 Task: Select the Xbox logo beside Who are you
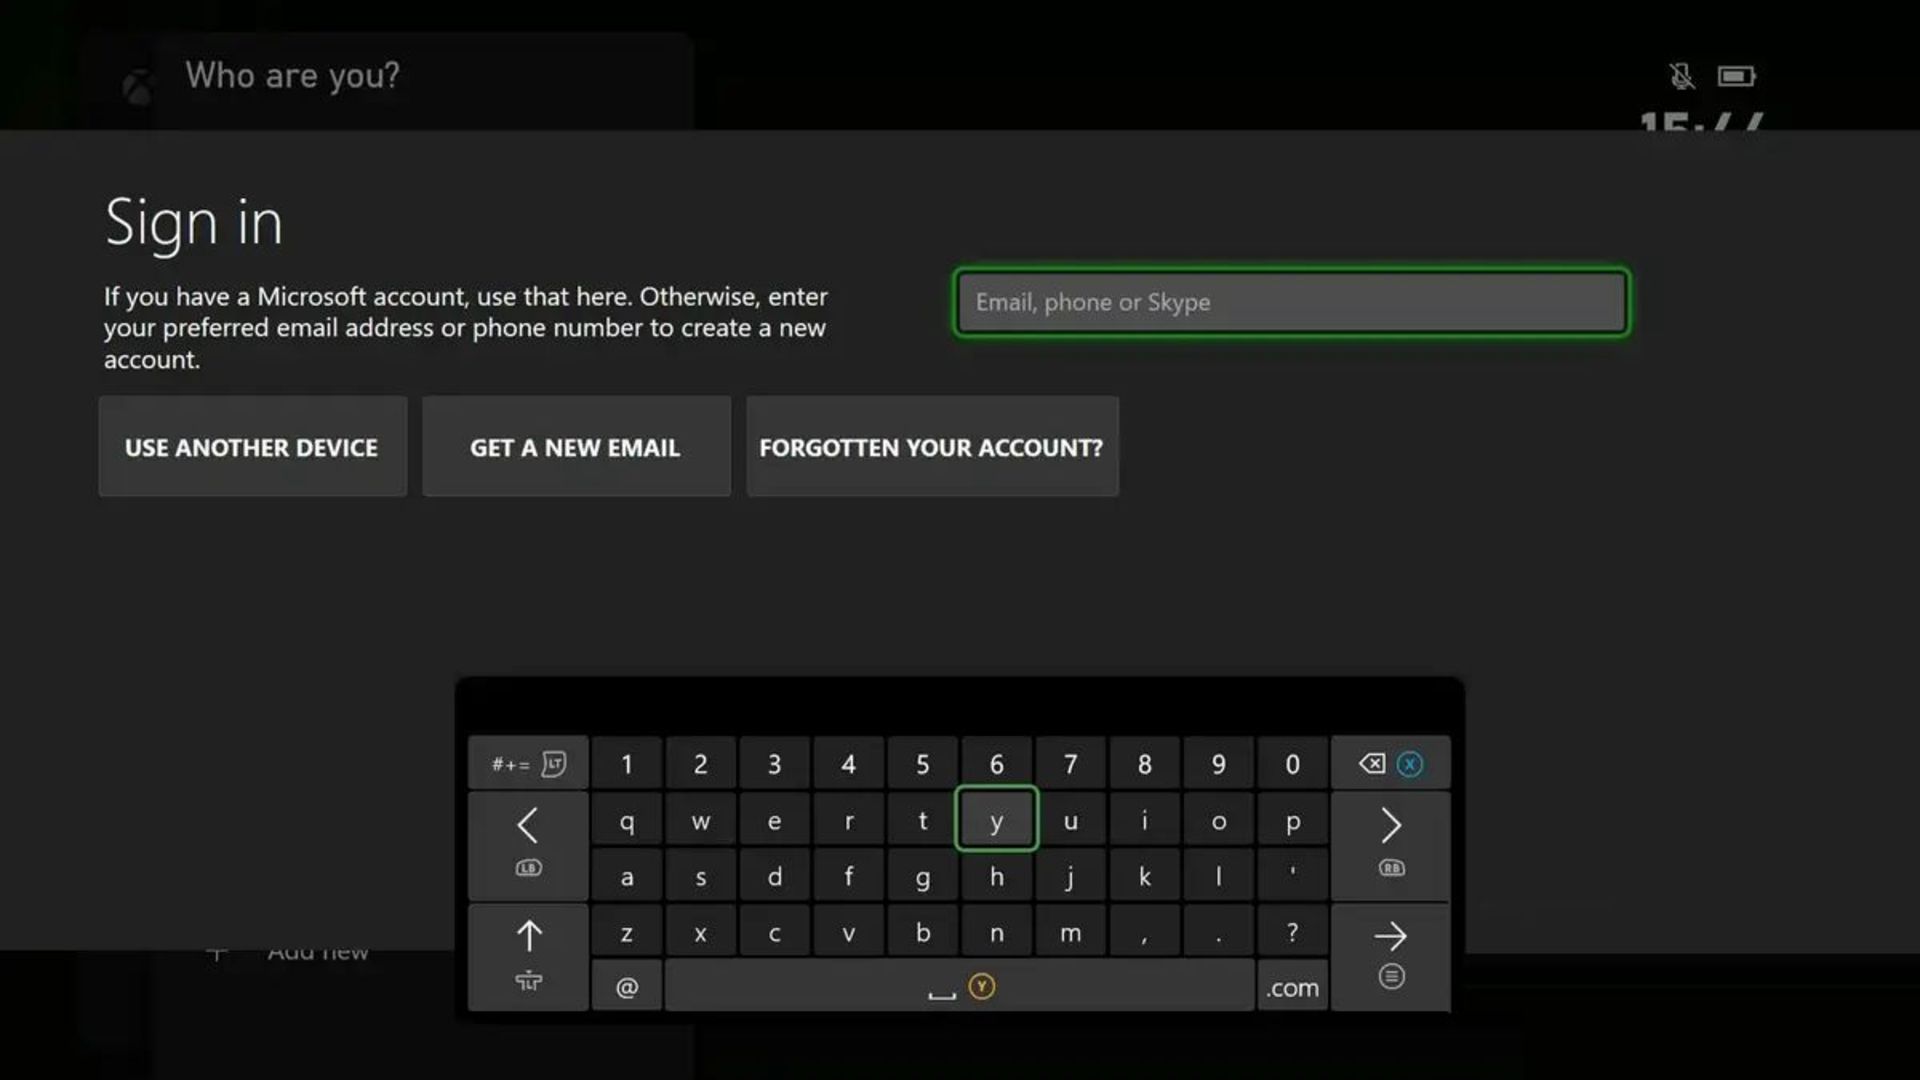pyautogui.click(x=138, y=88)
